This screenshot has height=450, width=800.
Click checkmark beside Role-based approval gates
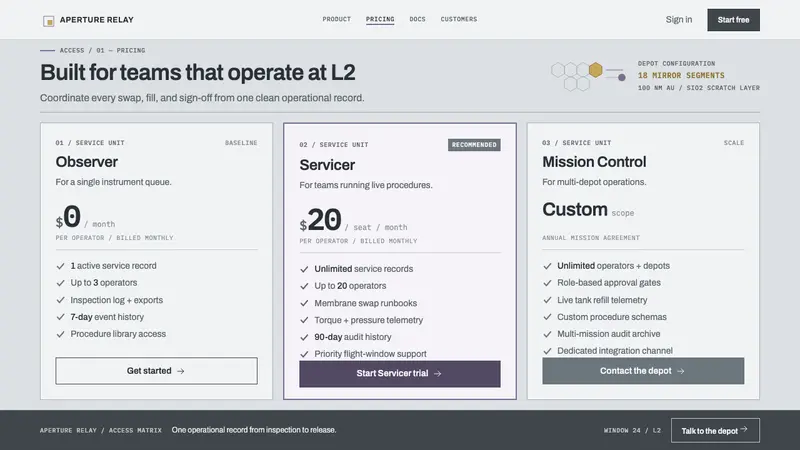pyautogui.click(x=547, y=283)
